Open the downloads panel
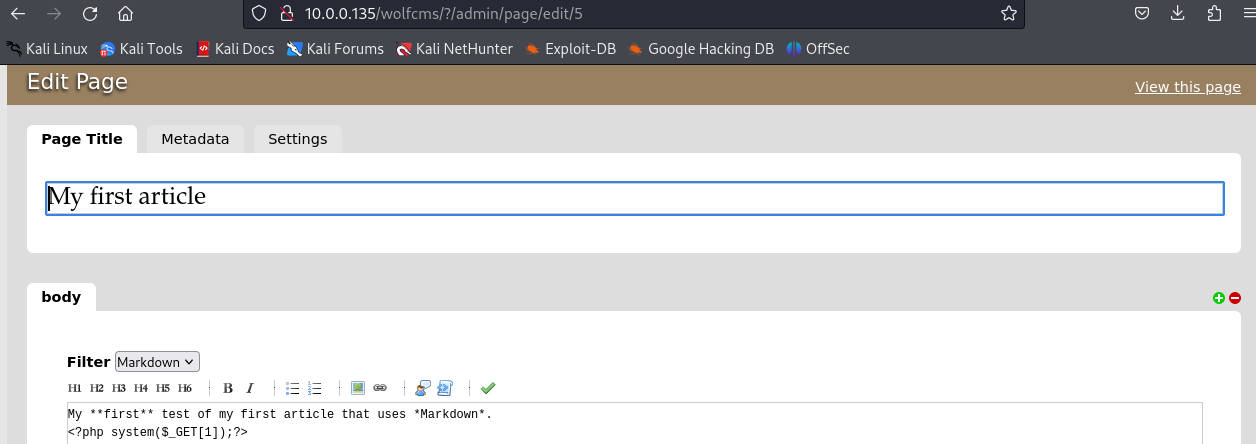 (1178, 14)
